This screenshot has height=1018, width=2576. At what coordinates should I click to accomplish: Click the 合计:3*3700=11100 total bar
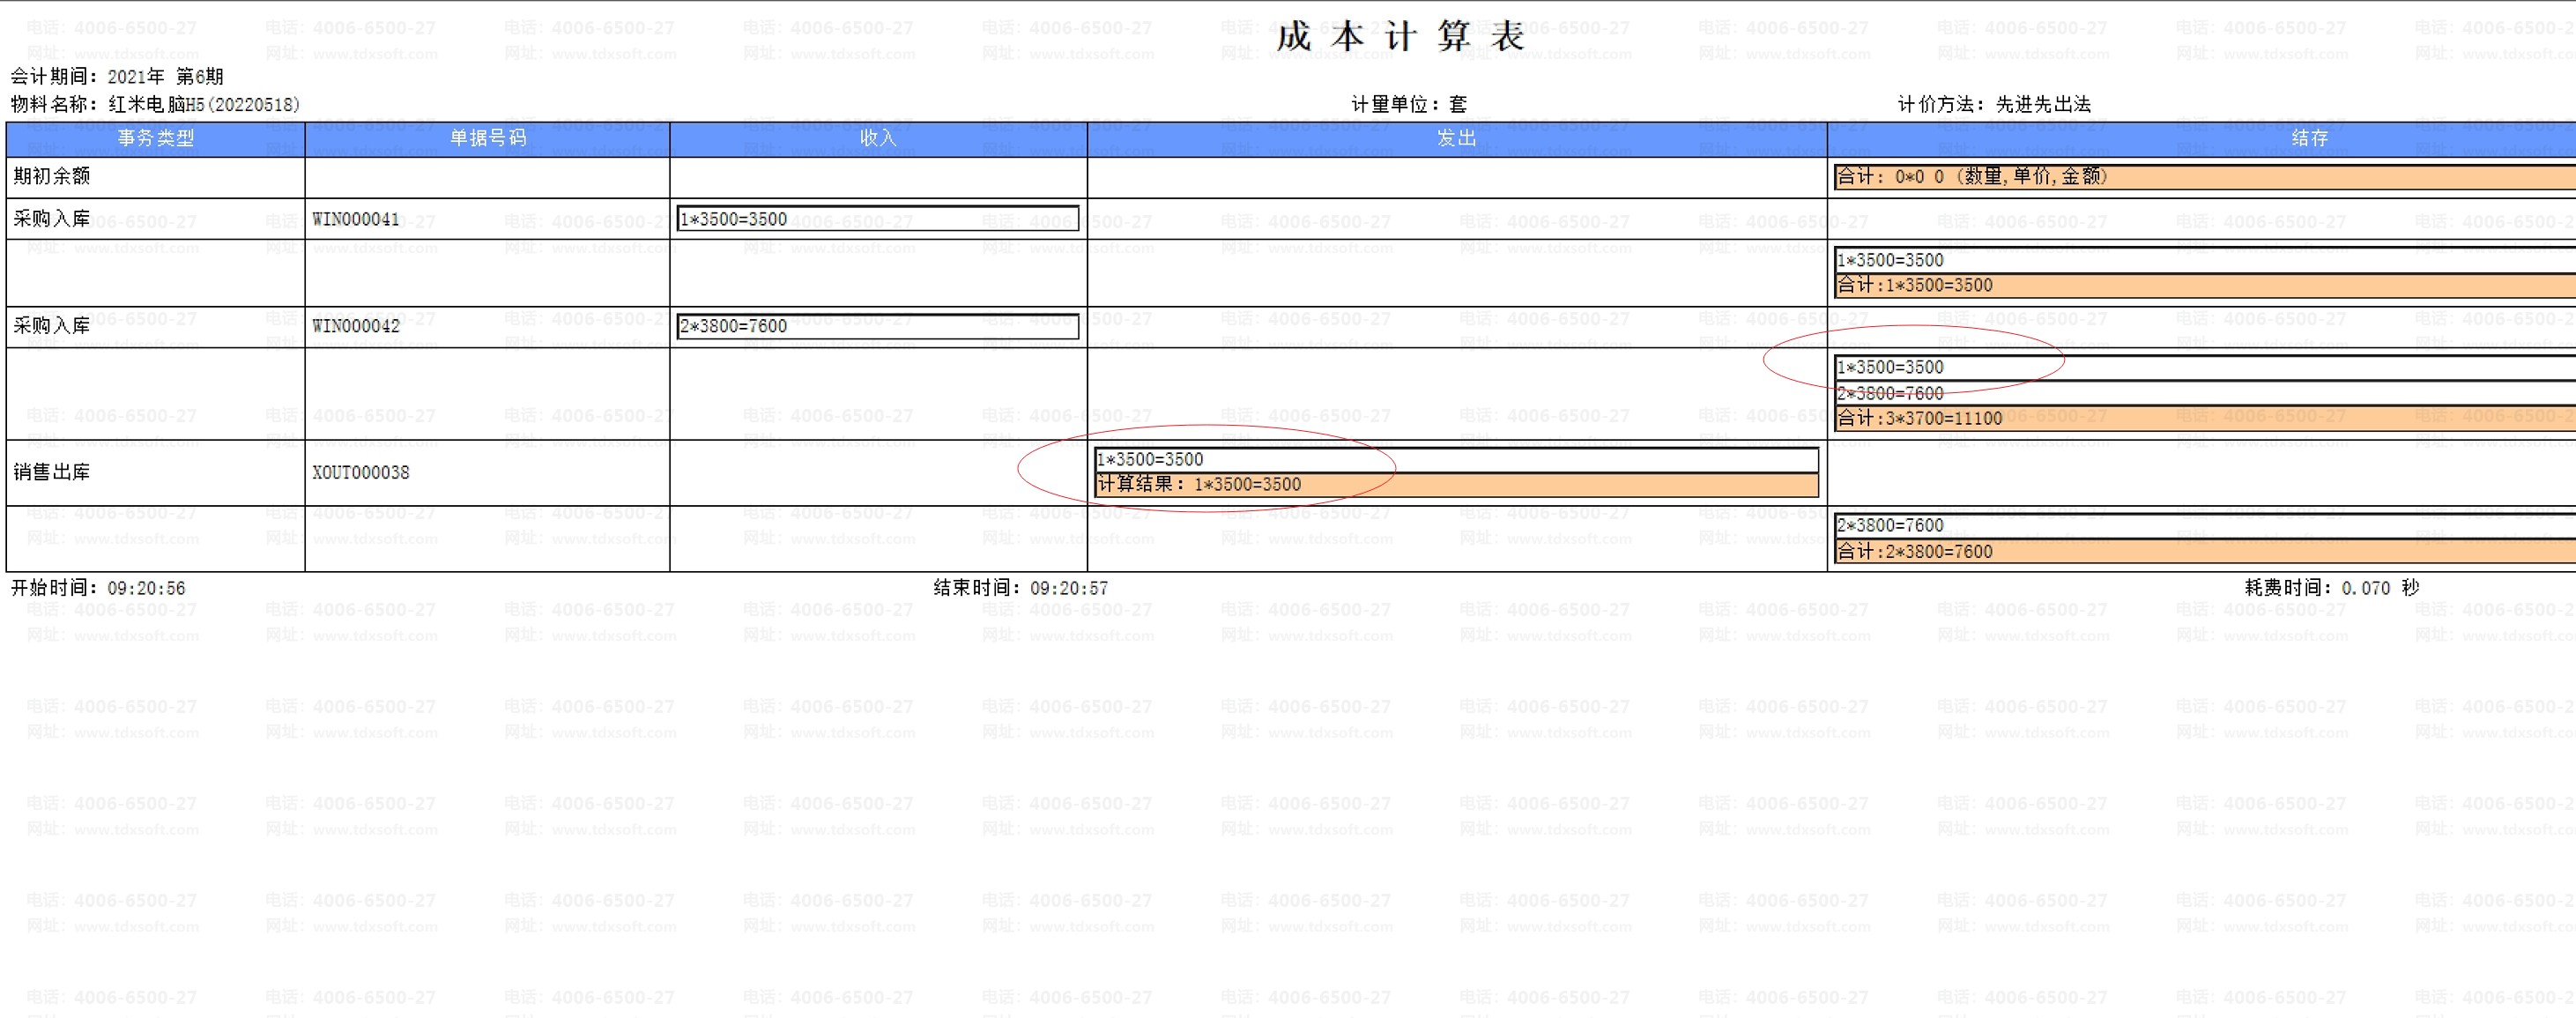tap(2200, 418)
